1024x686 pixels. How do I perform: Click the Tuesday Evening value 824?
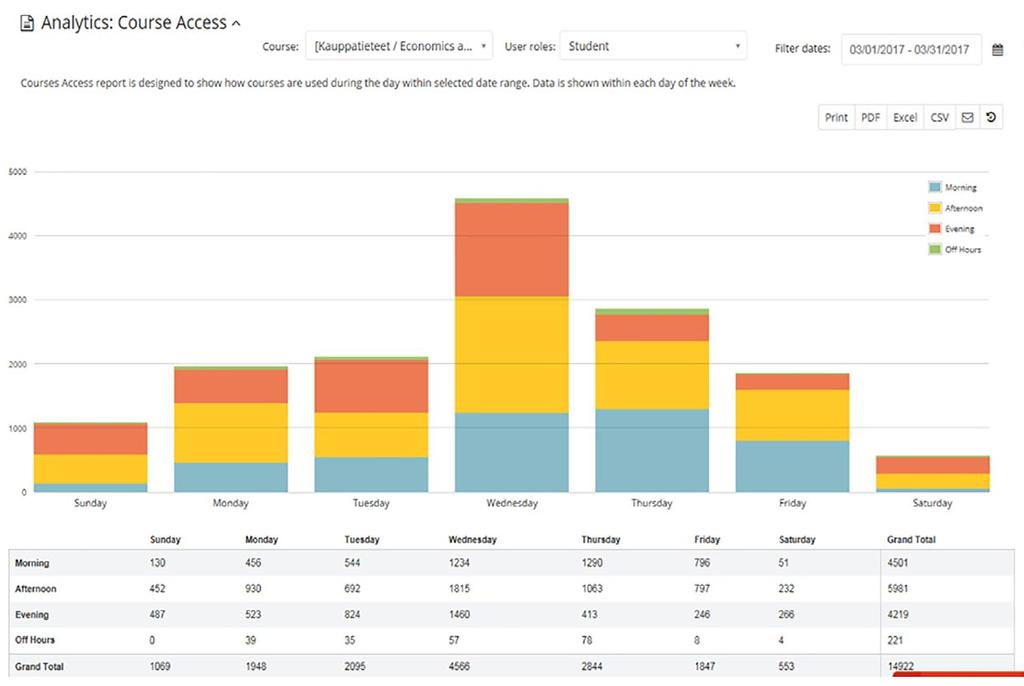pos(352,615)
